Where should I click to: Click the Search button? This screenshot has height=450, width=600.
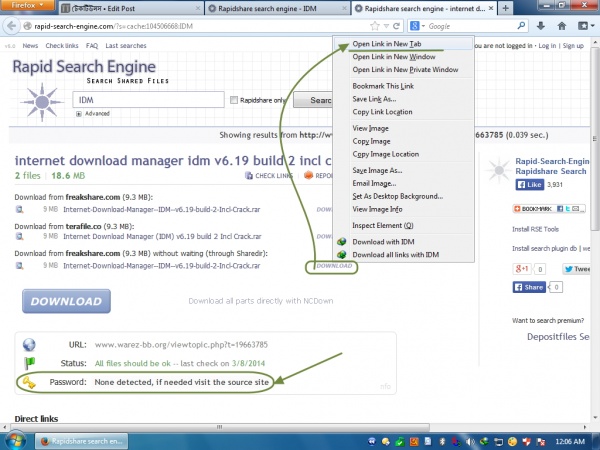click(x=313, y=100)
